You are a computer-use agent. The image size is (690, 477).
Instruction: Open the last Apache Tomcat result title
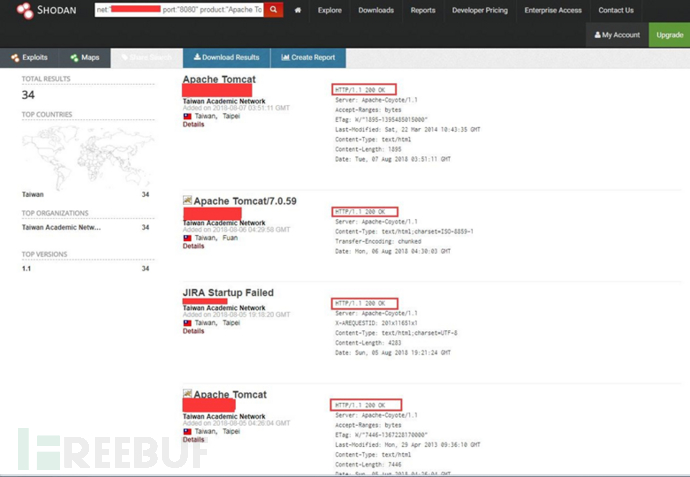[x=230, y=394]
